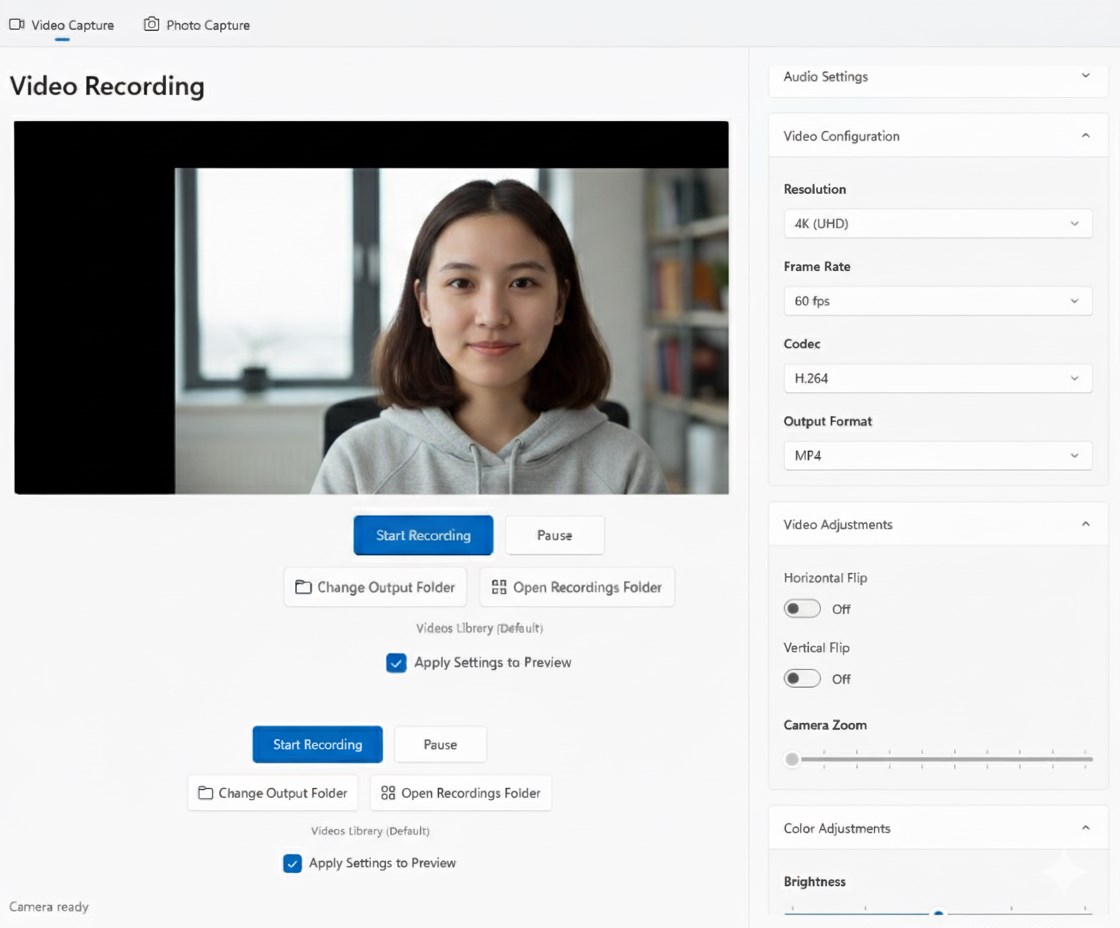Collapse the Video Configuration section
Image resolution: width=1120 pixels, height=928 pixels.
coord(1085,136)
